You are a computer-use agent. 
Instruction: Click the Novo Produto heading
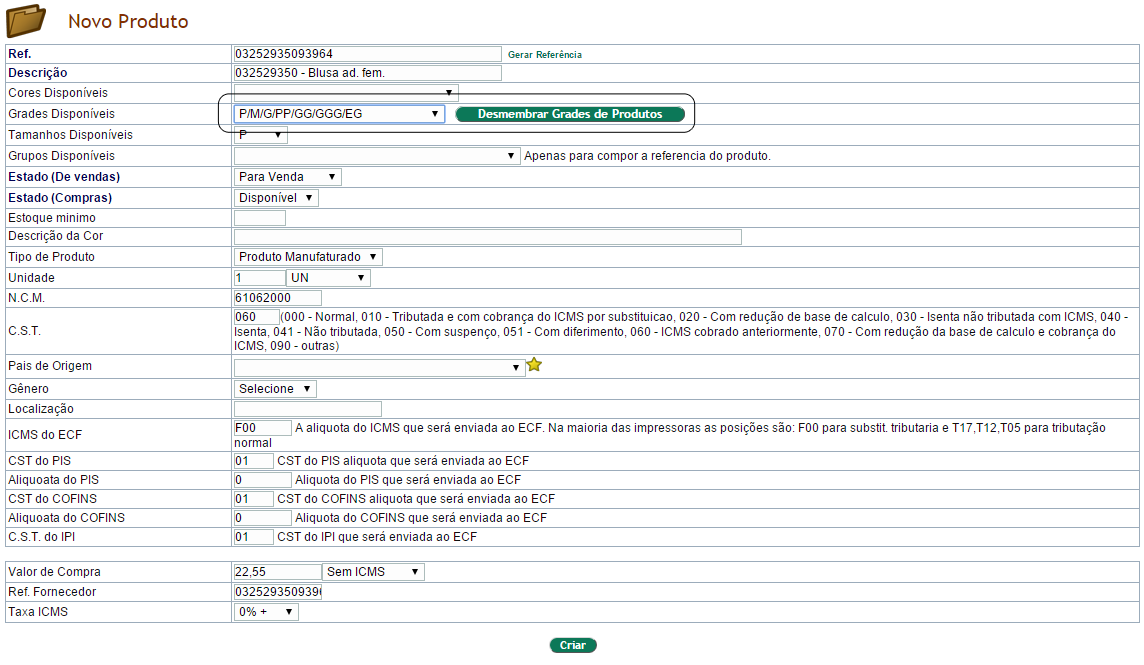point(128,21)
